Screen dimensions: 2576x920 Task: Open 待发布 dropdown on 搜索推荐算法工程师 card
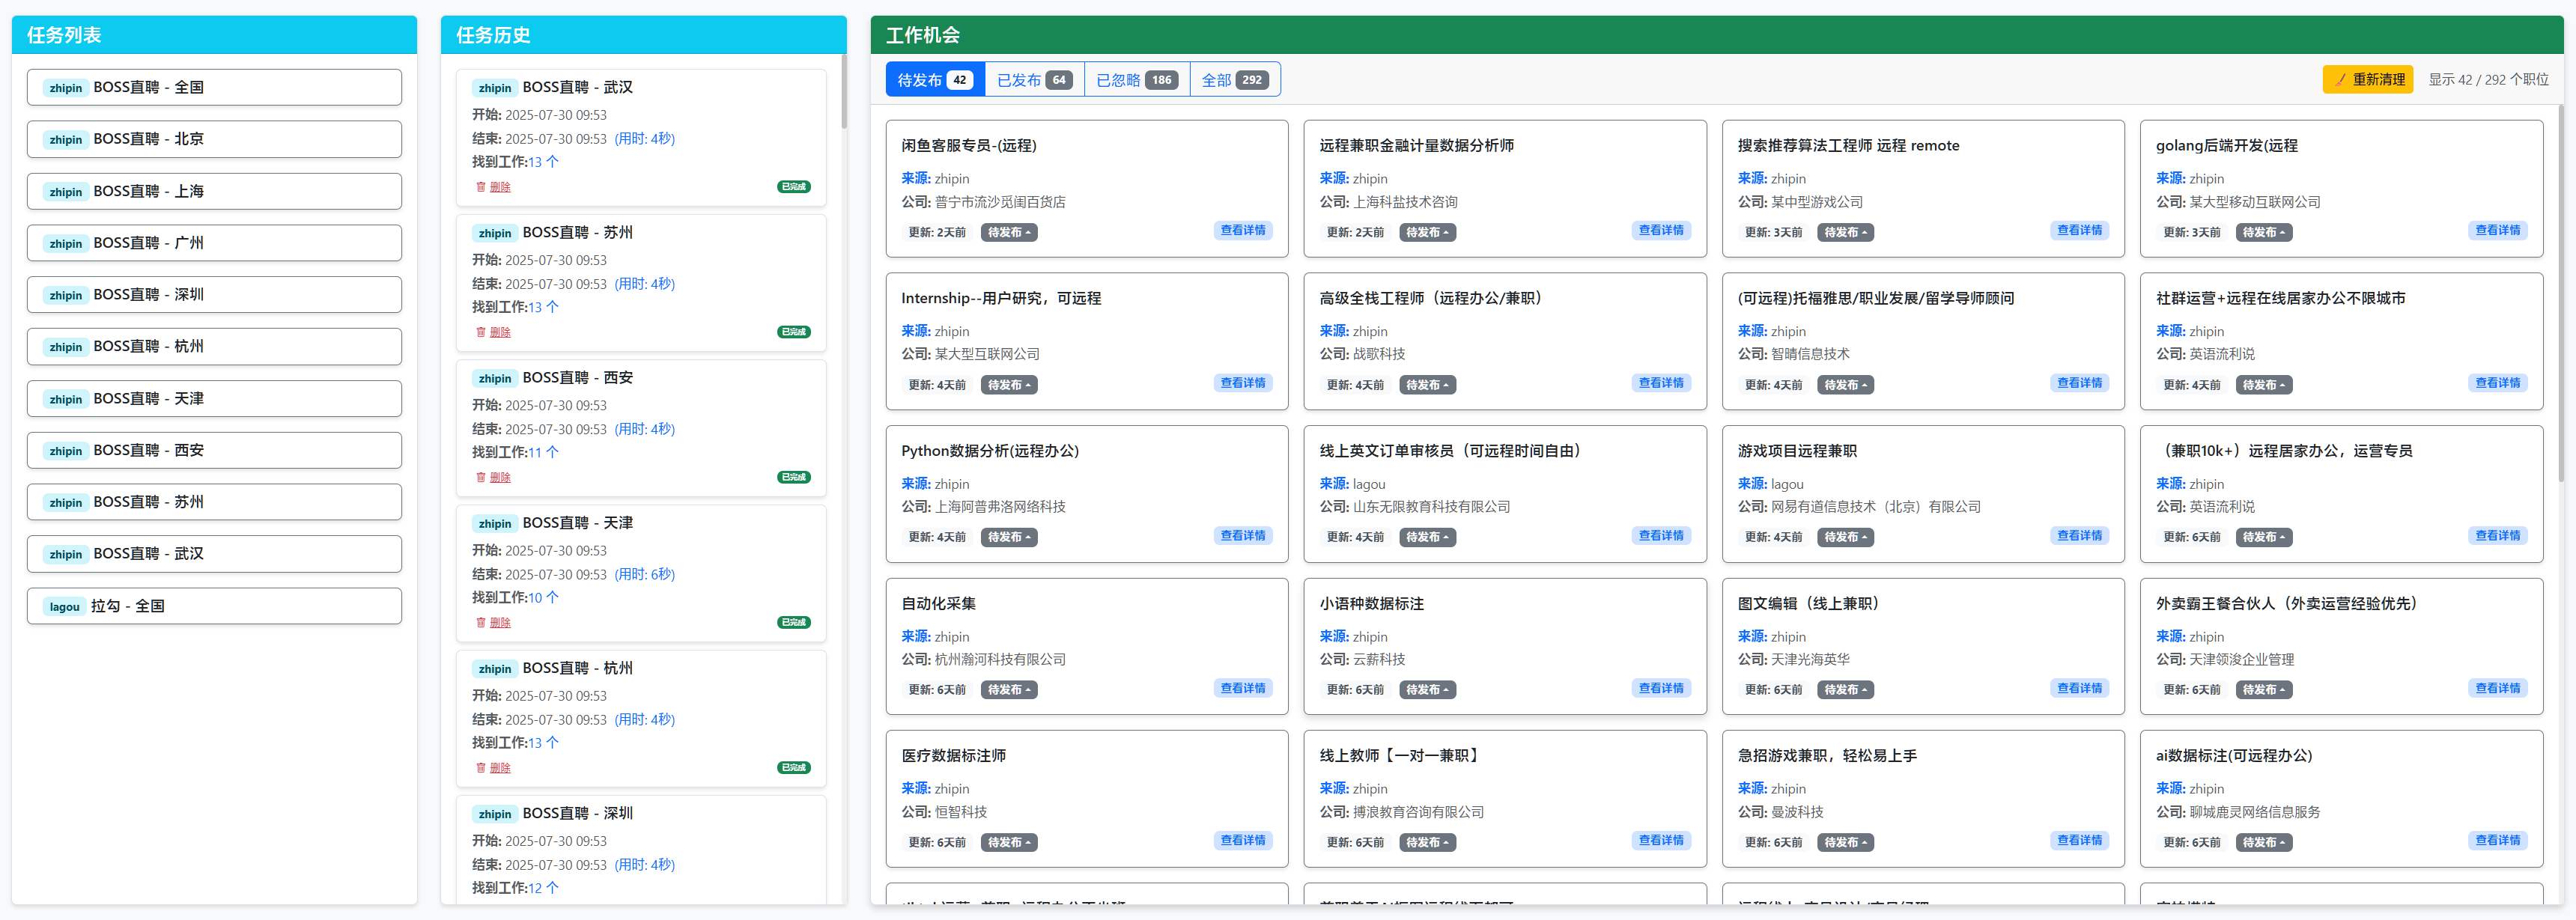1845,232
